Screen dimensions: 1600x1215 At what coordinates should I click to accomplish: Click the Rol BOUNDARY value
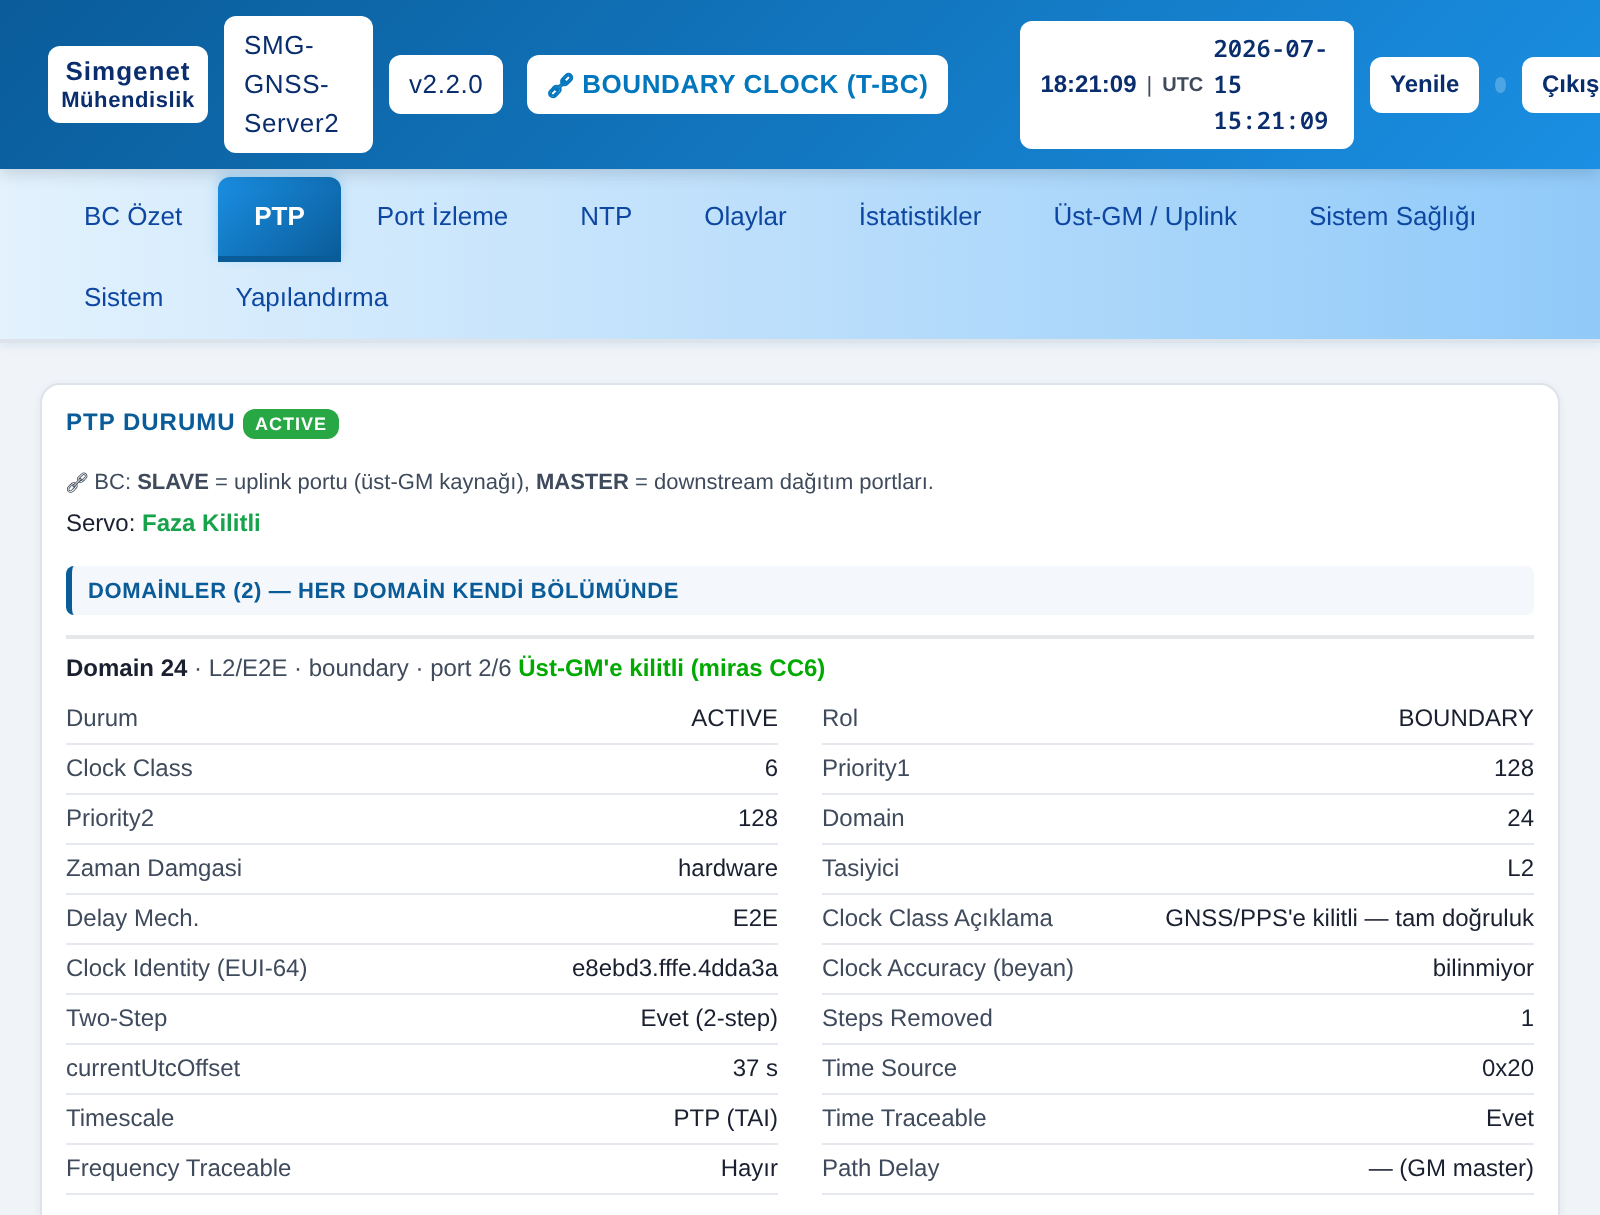1465,718
